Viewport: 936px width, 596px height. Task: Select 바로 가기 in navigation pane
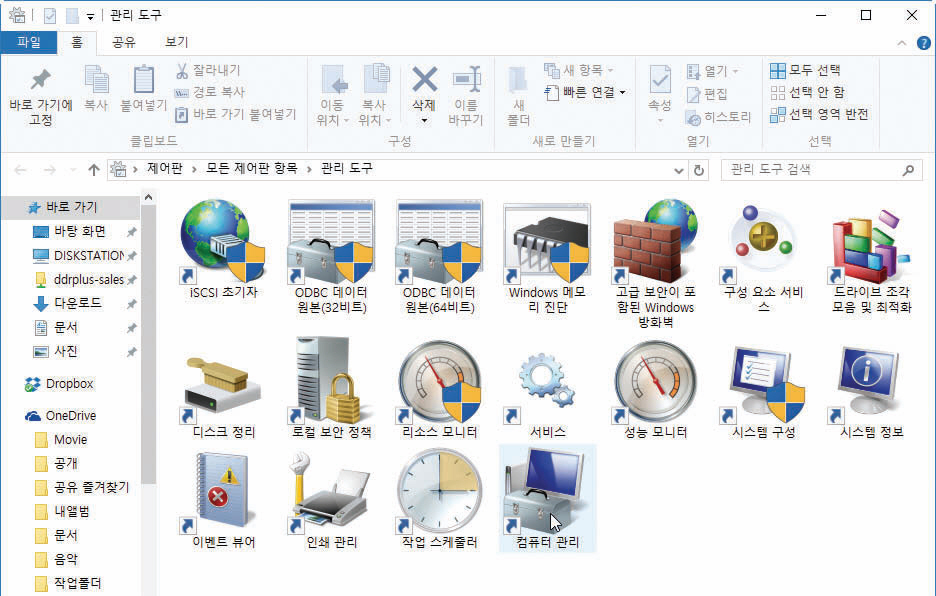[71, 207]
